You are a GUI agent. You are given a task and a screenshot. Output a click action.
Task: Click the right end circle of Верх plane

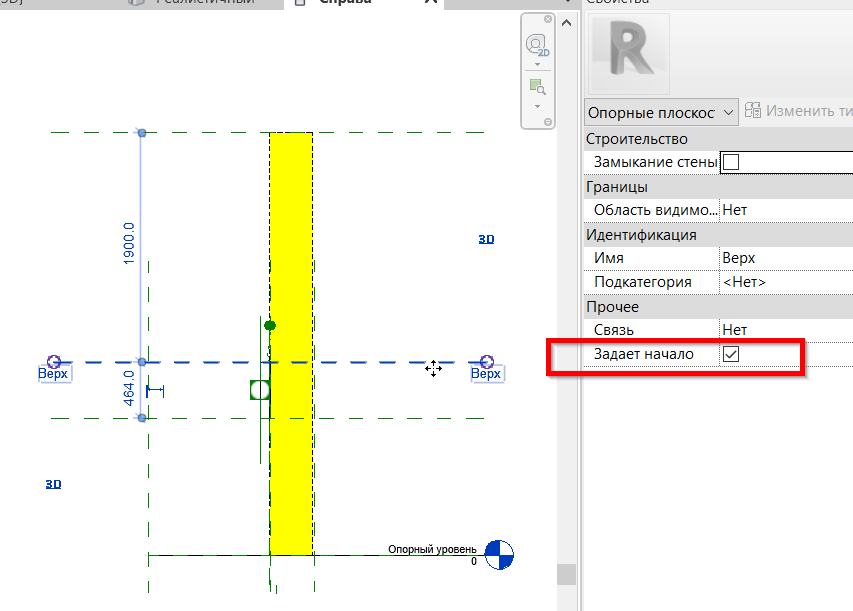pyautogui.click(x=487, y=361)
